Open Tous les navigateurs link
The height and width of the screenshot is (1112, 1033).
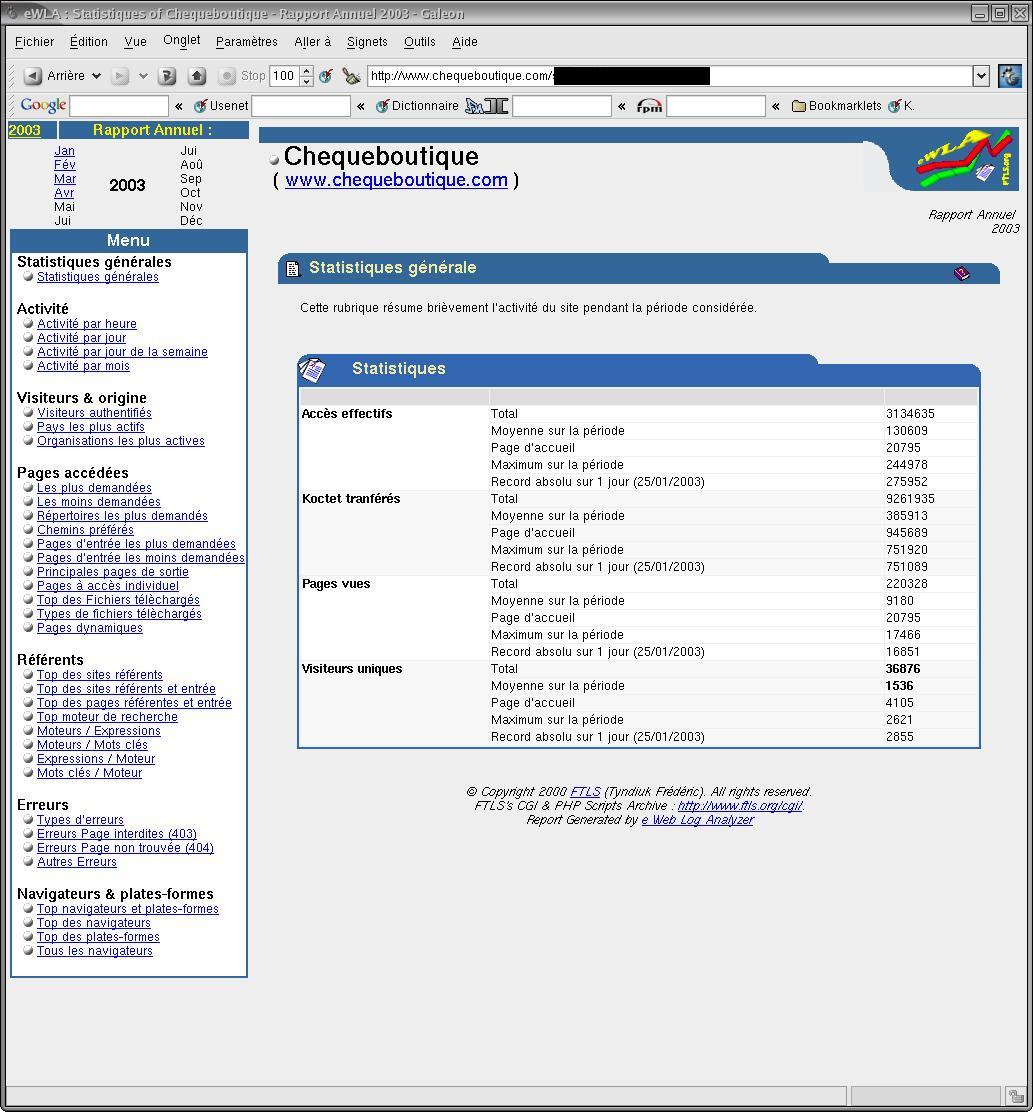pos(94,951)
